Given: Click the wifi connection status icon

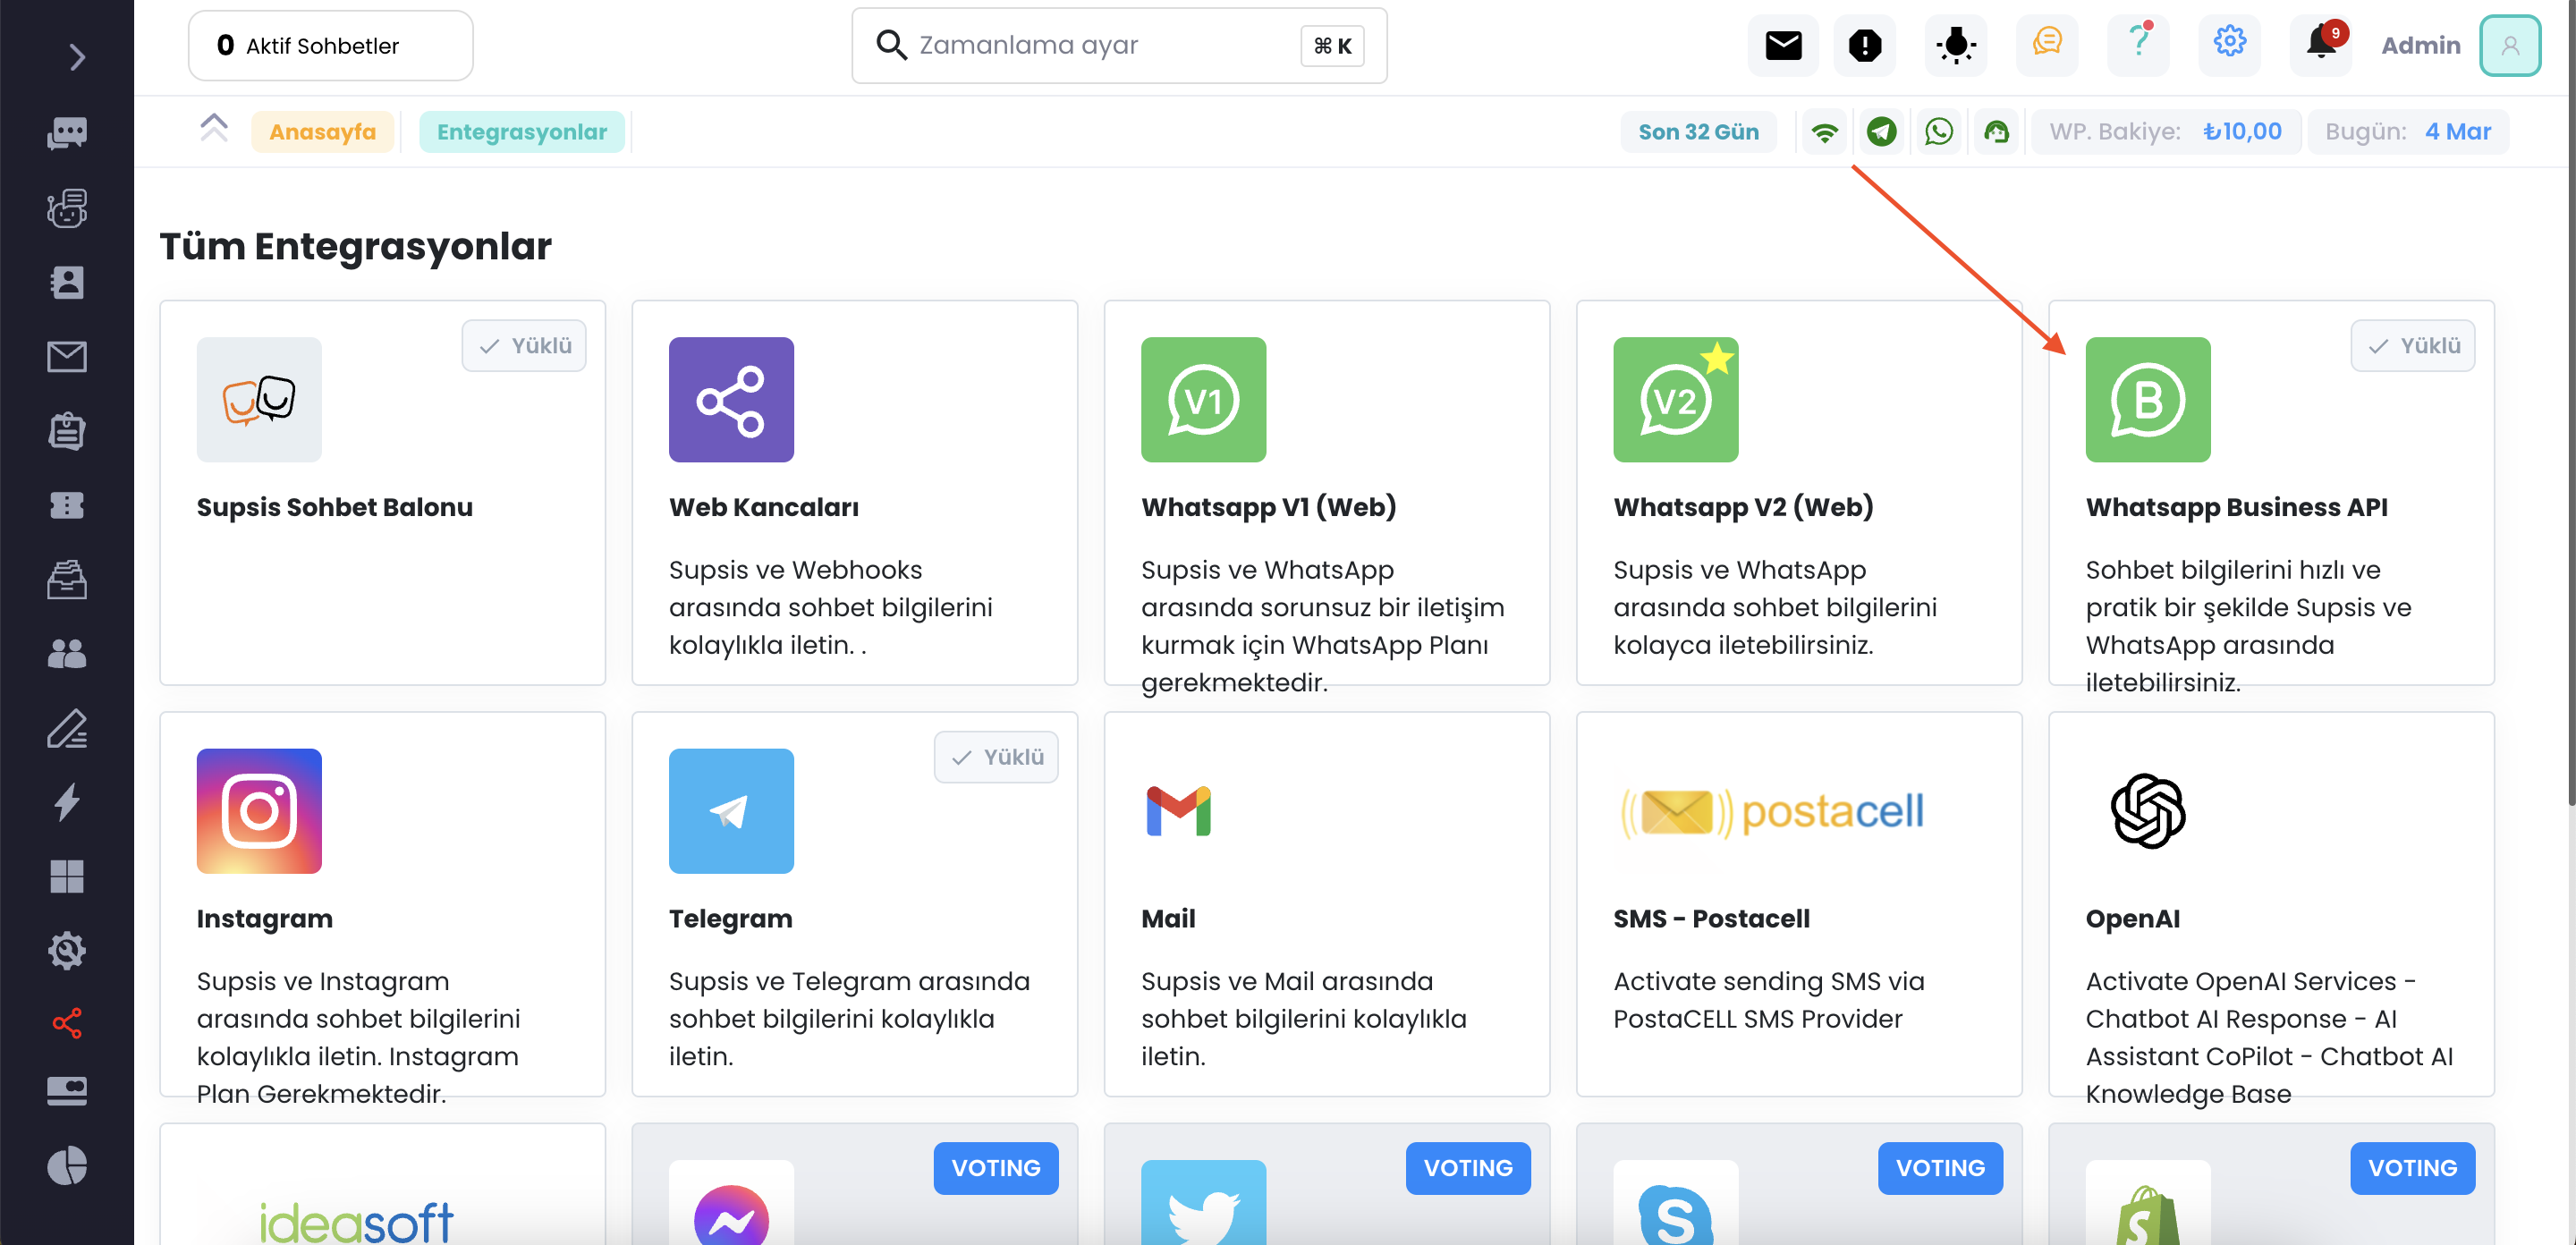Looking at the screenshot, I should coord(1824,132).
